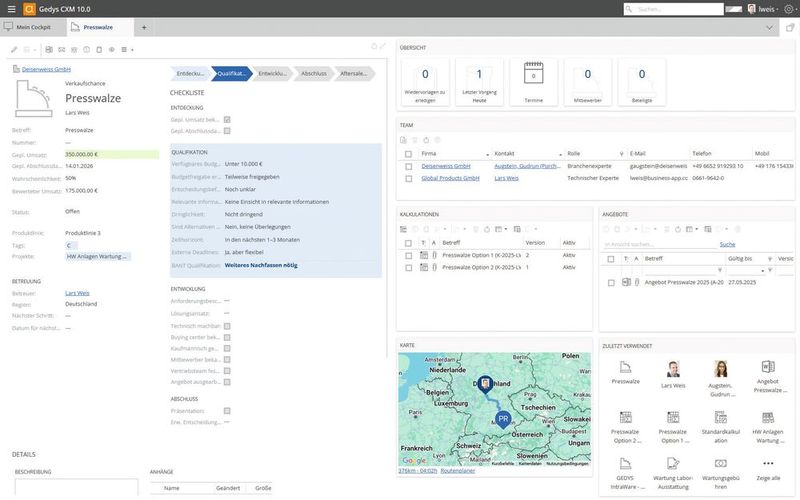Sort by Firma column arrow

click(487, 155)
